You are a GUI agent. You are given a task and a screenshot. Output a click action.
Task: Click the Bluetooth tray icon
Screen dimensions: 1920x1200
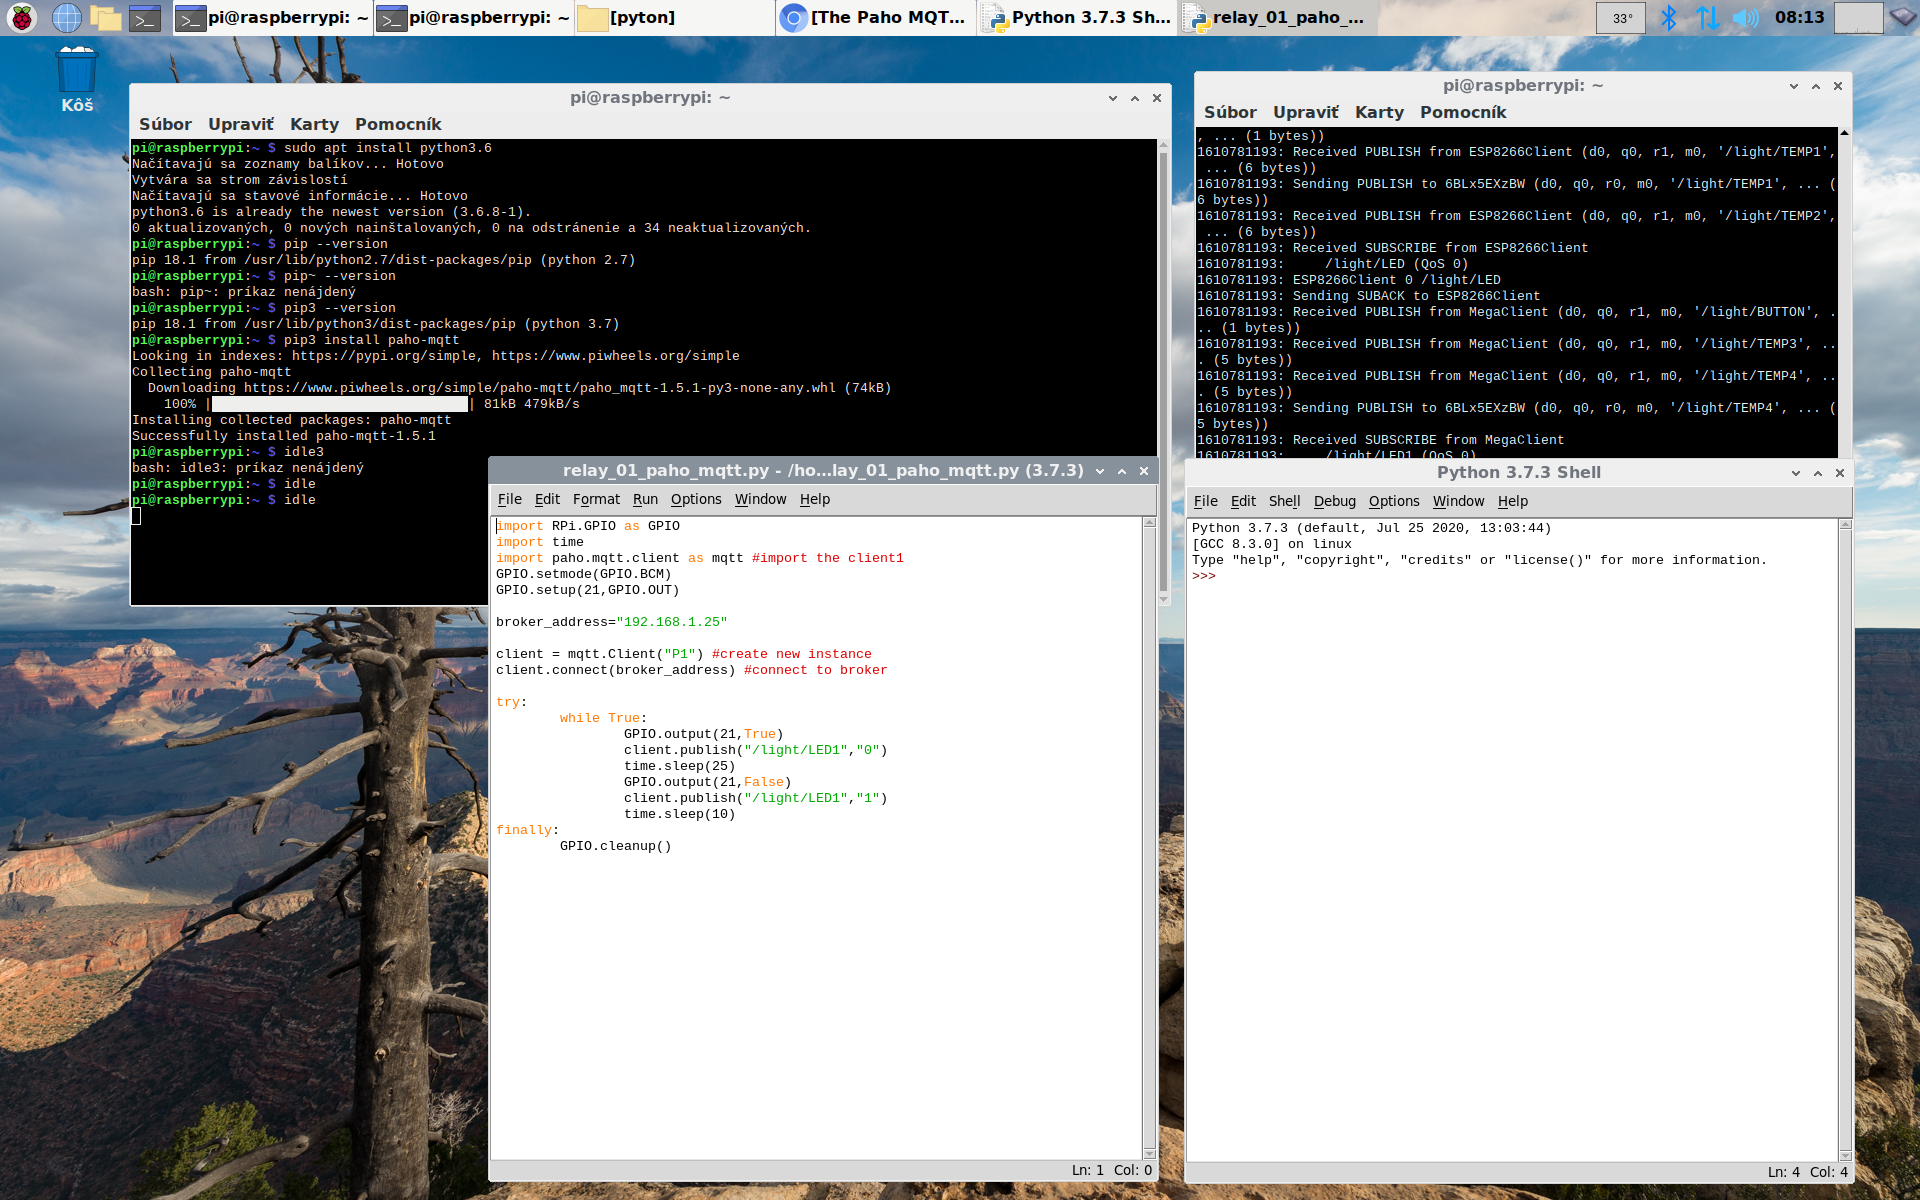pos(1668,17)
